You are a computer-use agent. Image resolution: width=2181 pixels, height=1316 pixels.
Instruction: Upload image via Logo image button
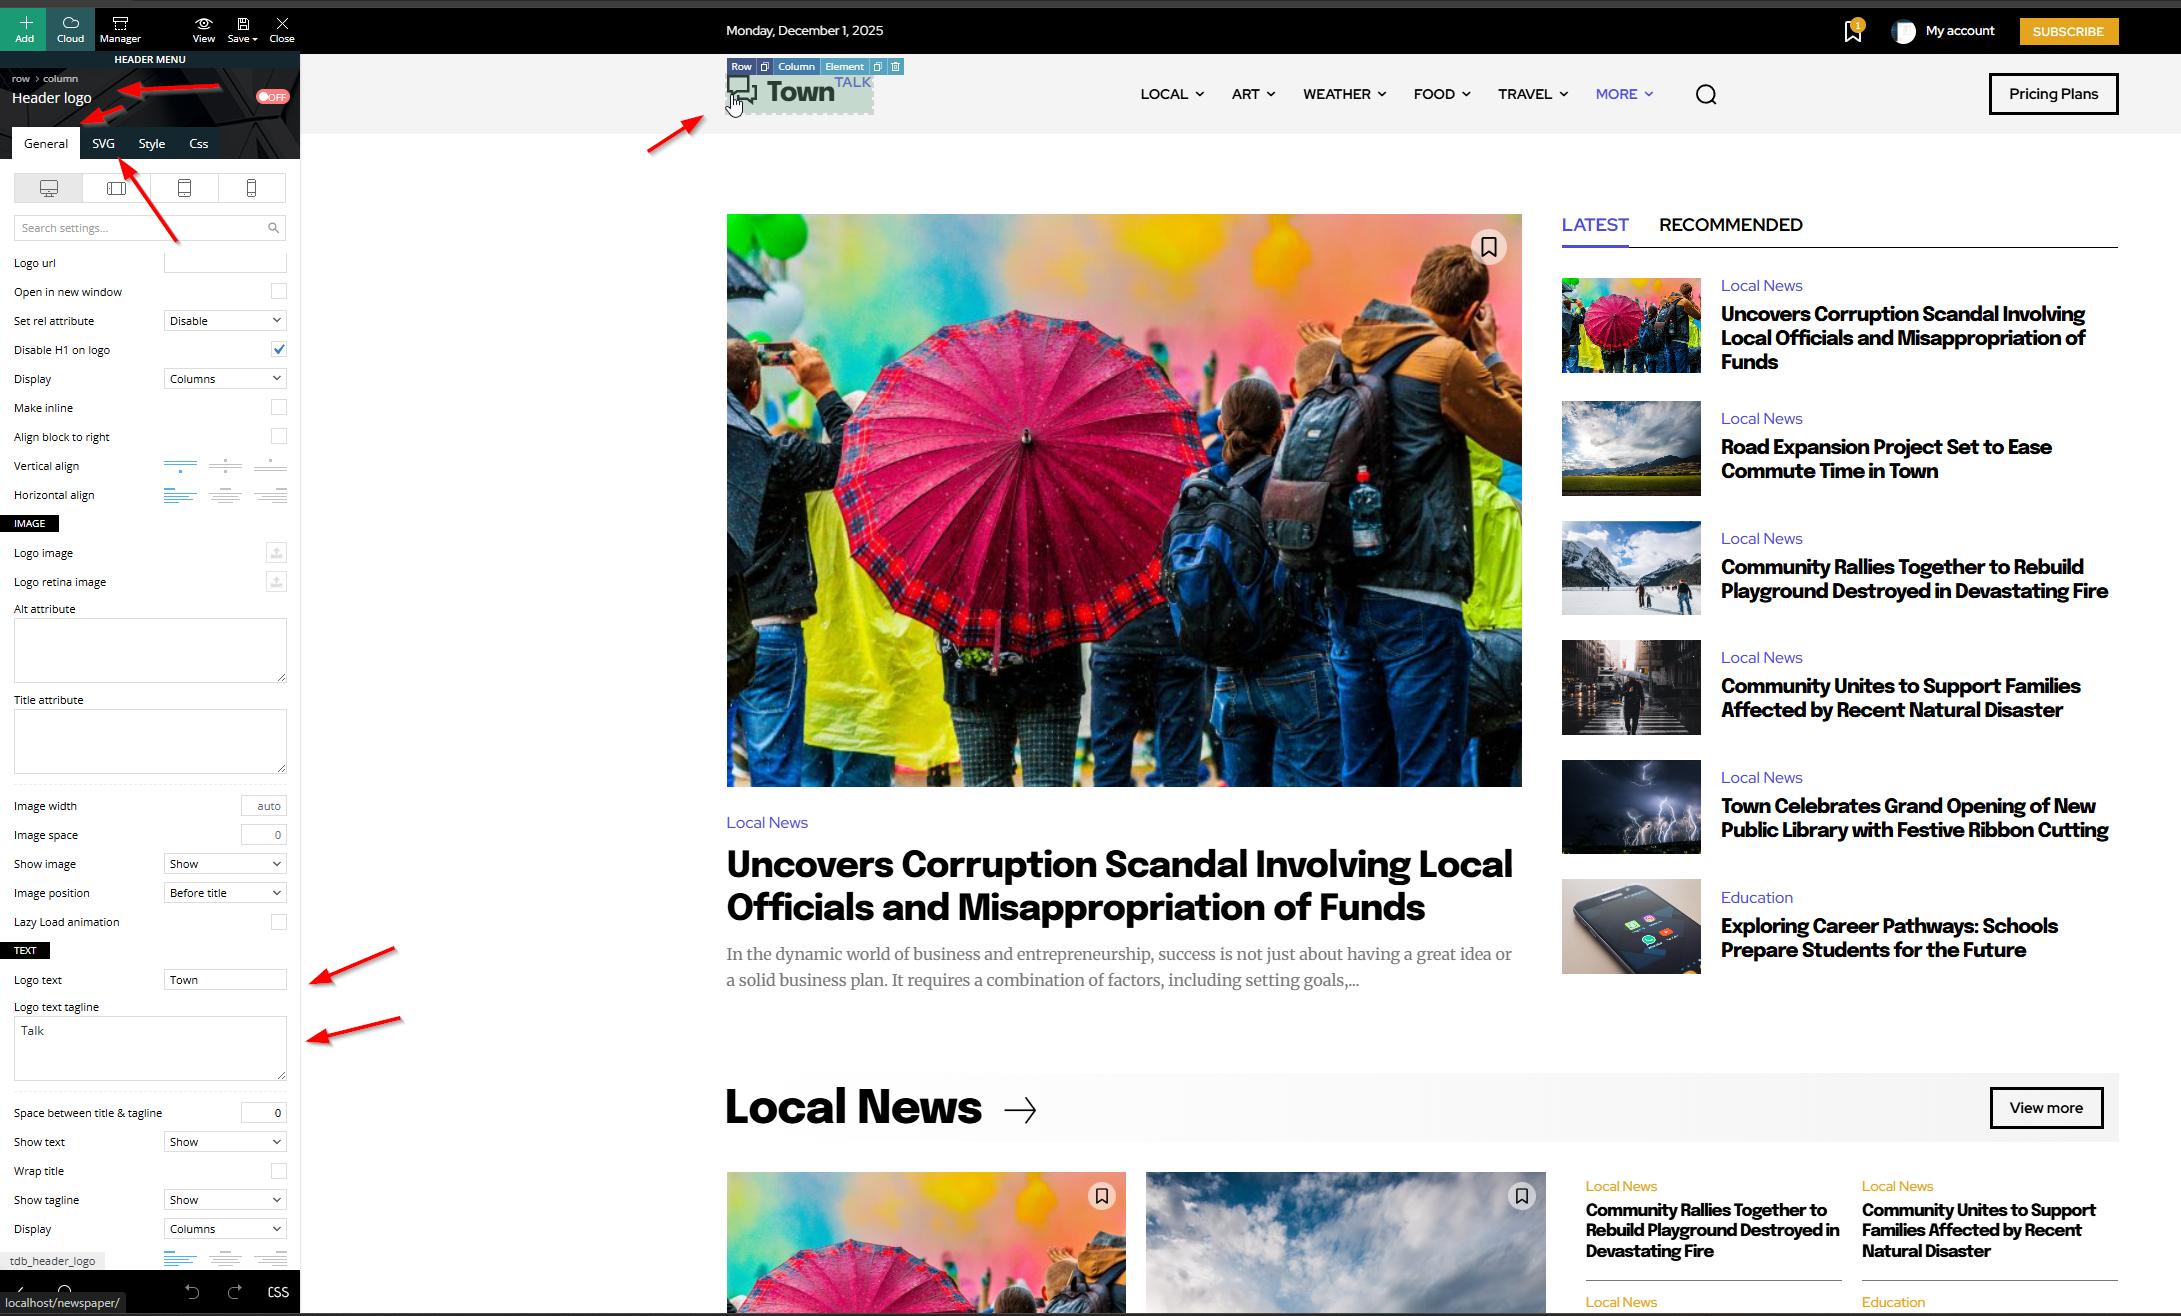[x=276, y=553]
